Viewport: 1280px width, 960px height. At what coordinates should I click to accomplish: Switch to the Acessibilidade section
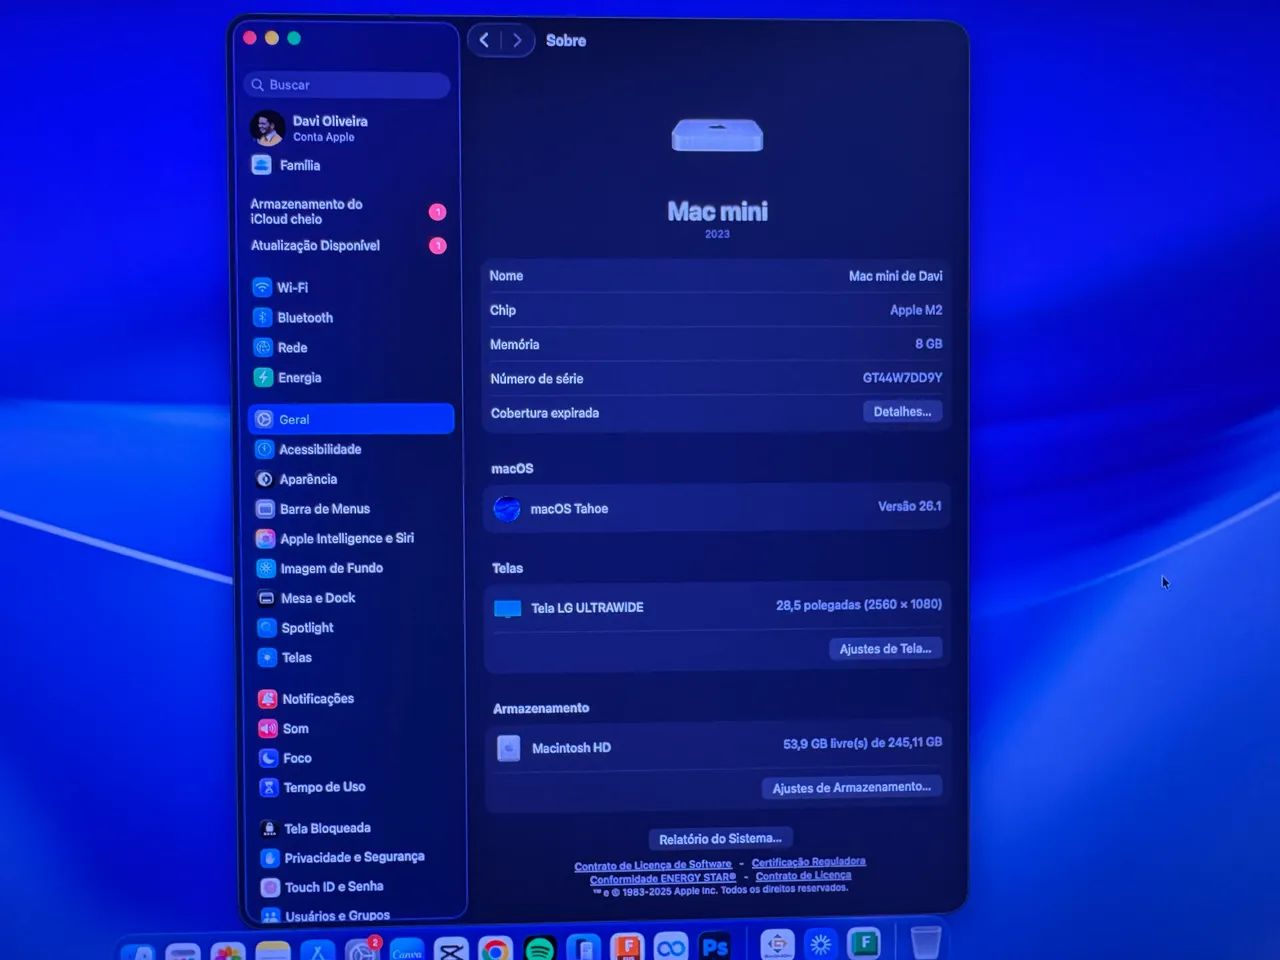pos(318,449)
